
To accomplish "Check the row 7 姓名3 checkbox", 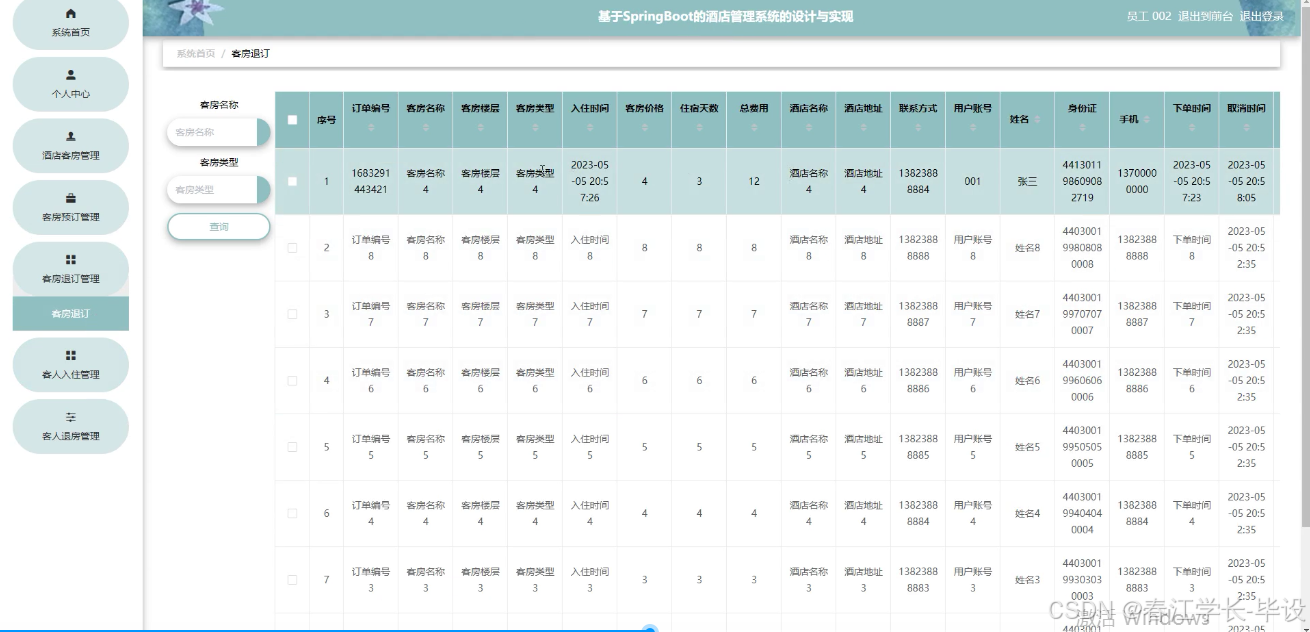I will [x=292, y=580].
